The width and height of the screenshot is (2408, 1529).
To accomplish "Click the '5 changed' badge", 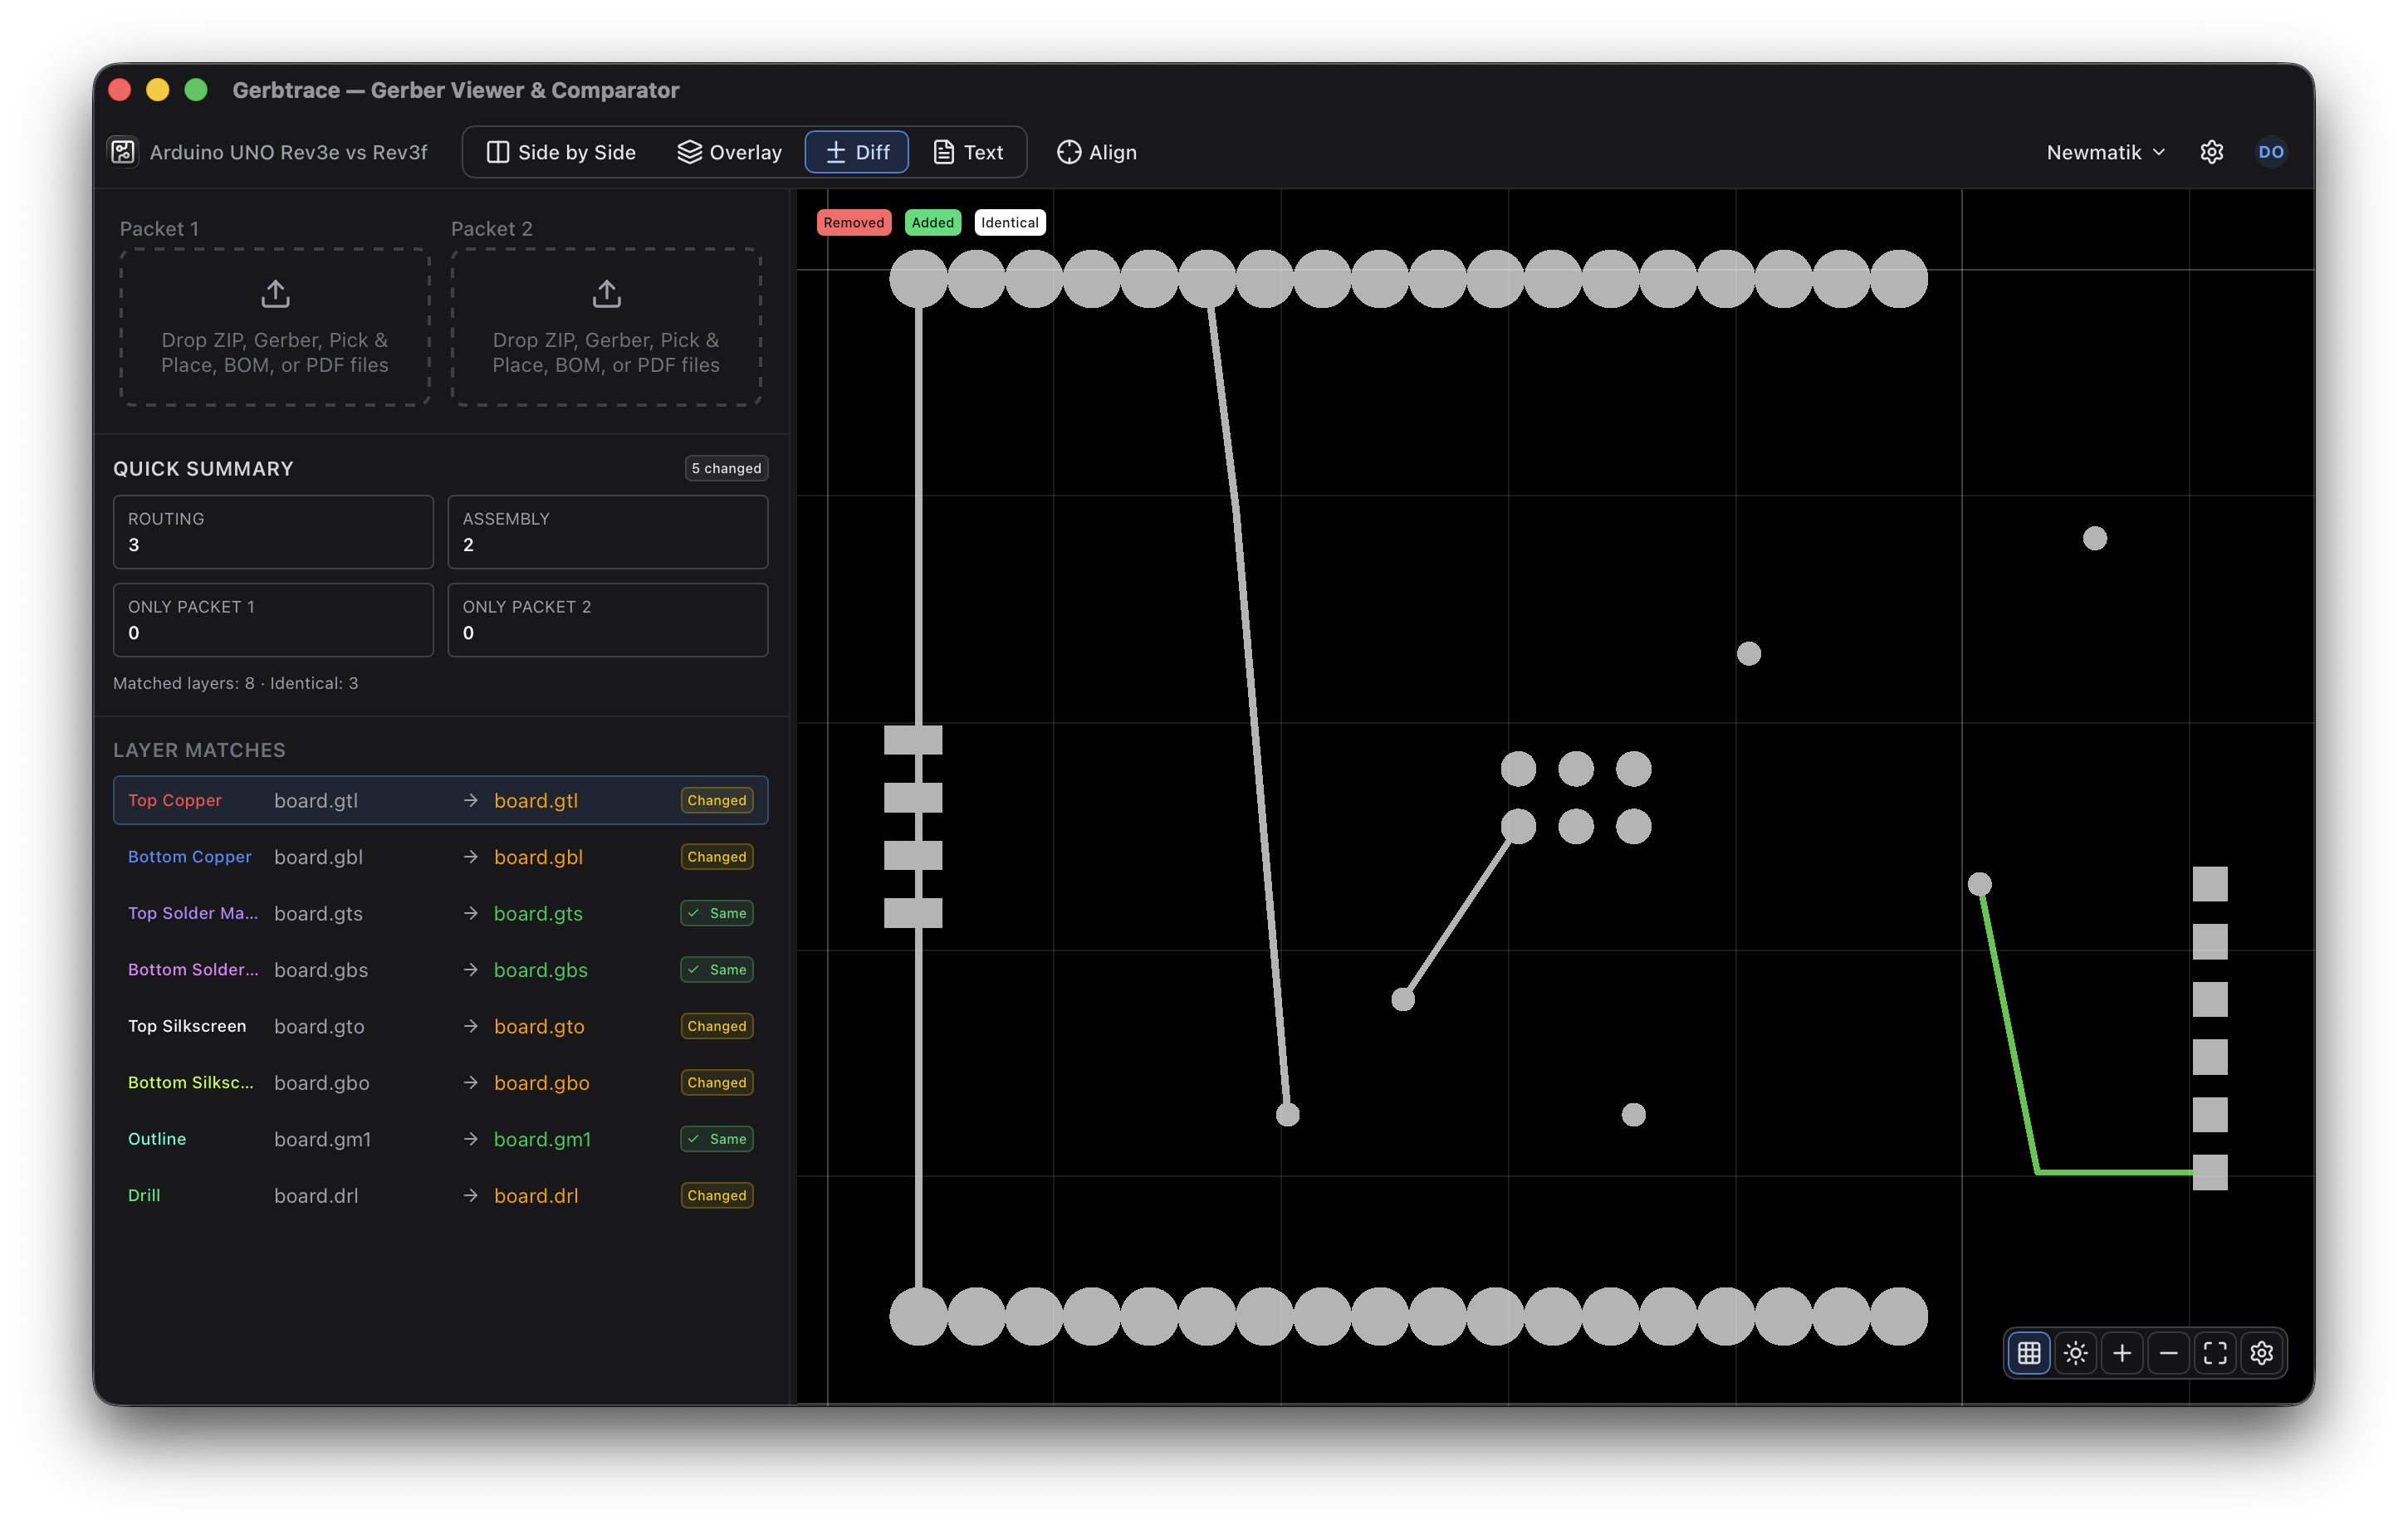I will pos(726,468).
